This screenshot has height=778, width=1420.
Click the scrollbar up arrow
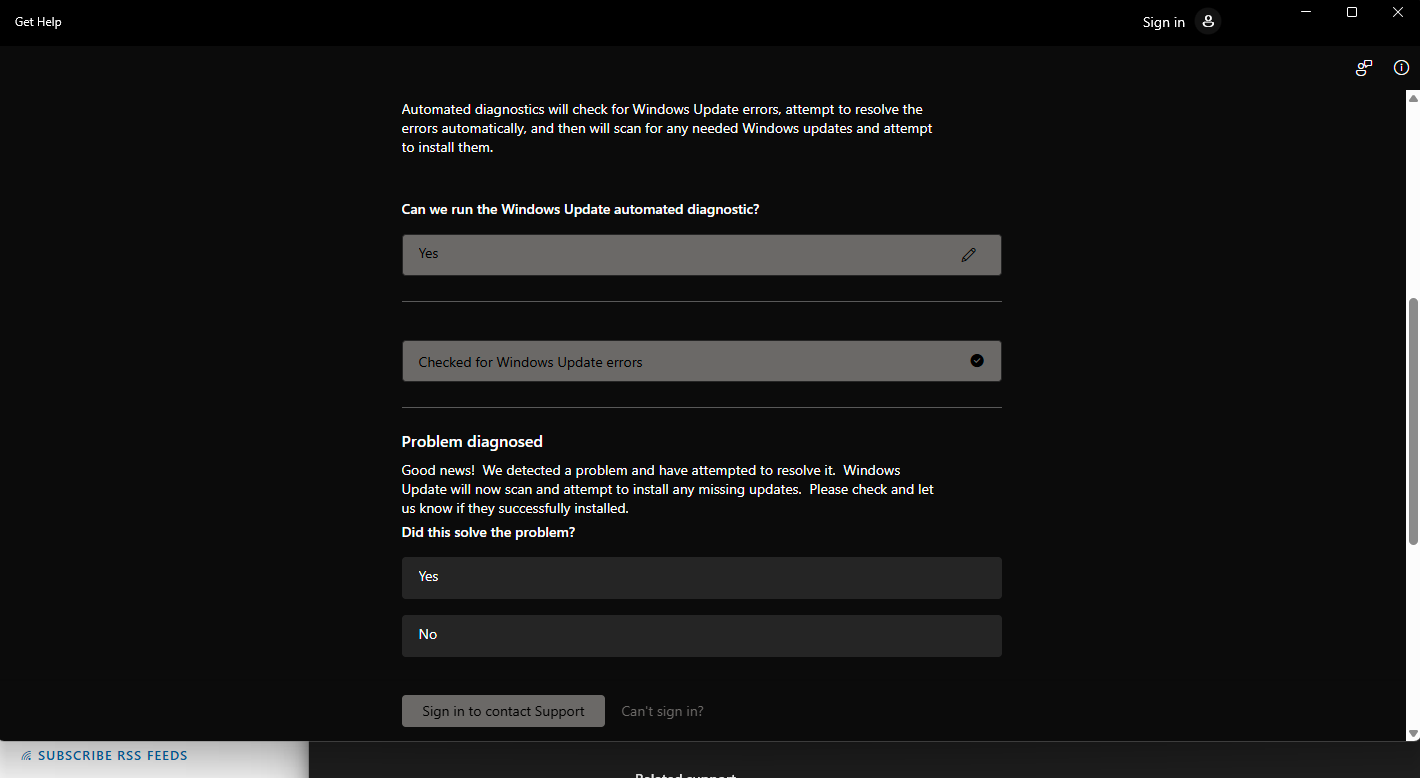coord(1413,98)
